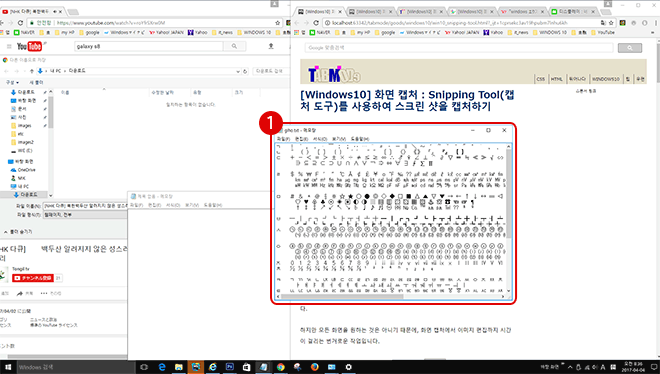This screenshot has width=660, height=374.
Task: Click the Windows search box on the taskbar
Action: (x=75, y=367)
